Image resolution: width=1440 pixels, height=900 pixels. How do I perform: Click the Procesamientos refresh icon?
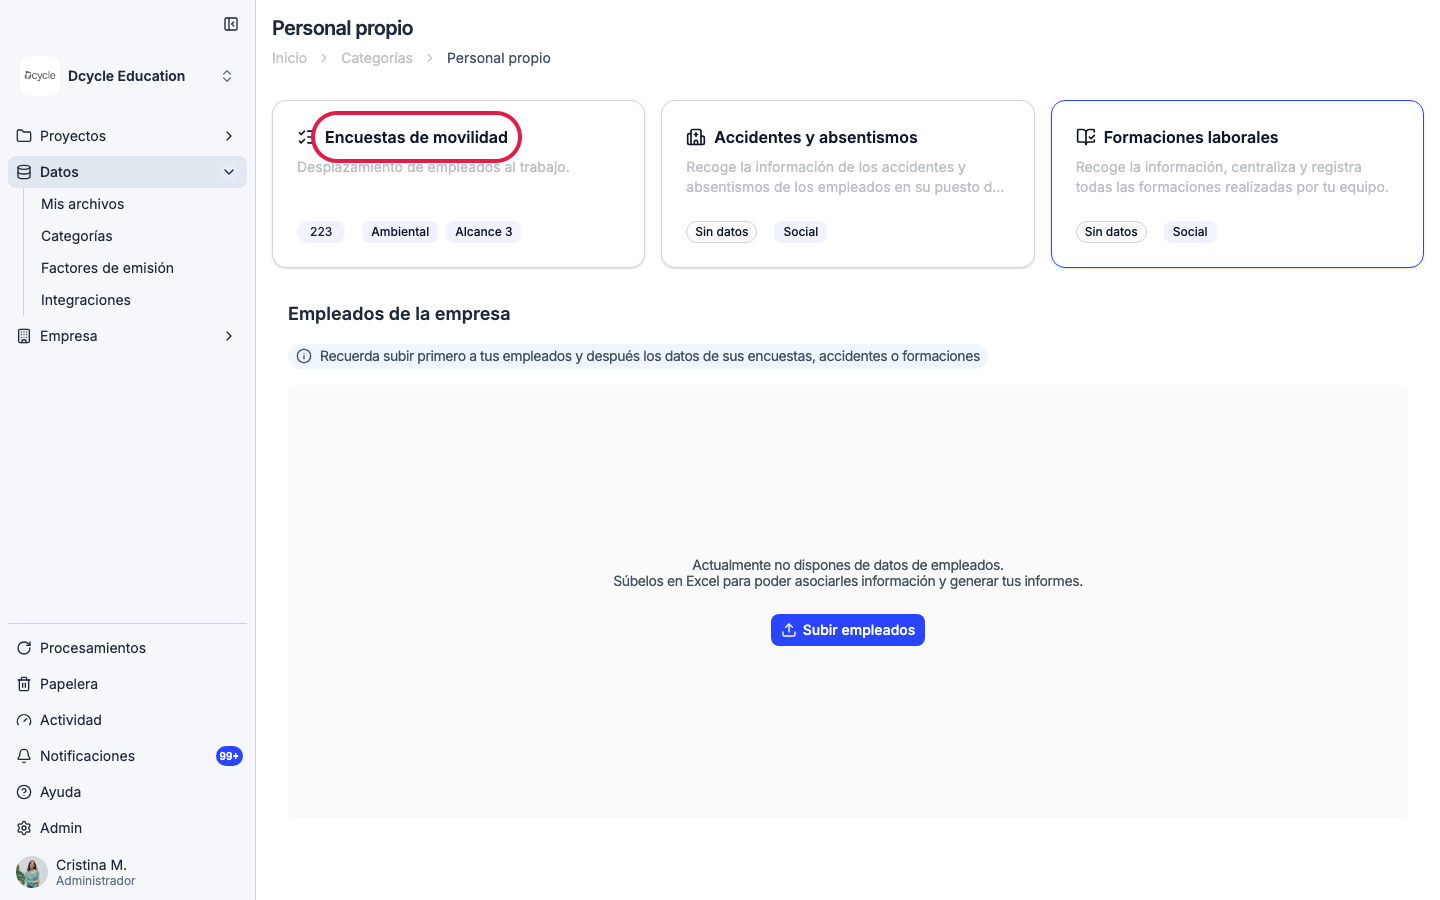24,648
